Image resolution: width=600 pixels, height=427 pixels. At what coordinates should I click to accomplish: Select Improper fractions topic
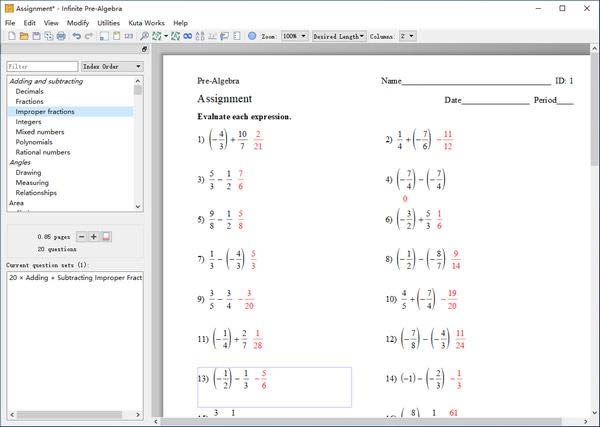tap(70, 112)
